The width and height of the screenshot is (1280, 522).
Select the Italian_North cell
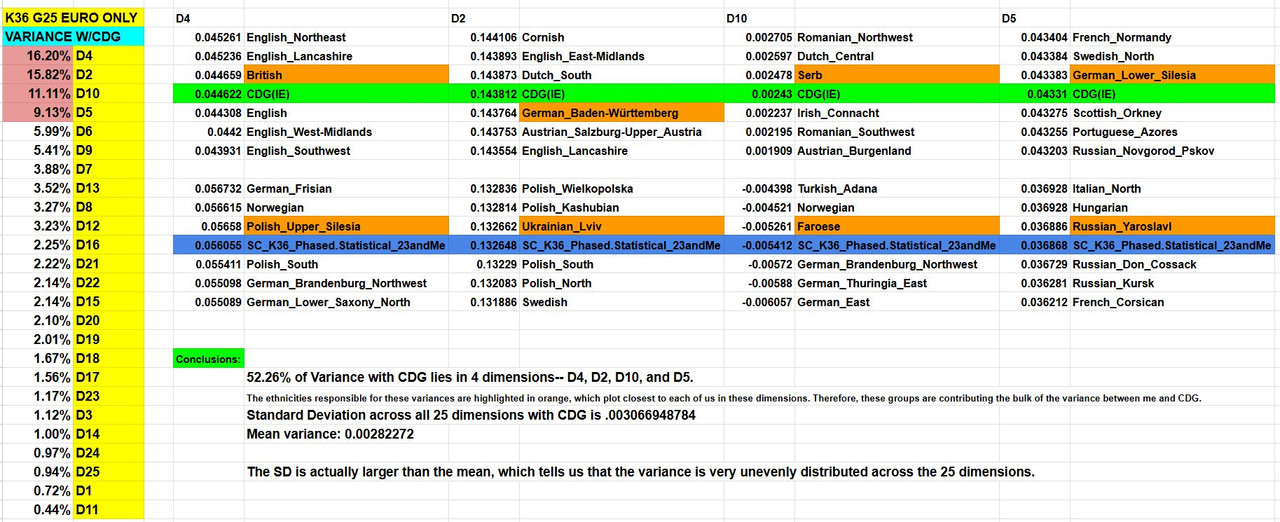click(x=1174, y=189)
